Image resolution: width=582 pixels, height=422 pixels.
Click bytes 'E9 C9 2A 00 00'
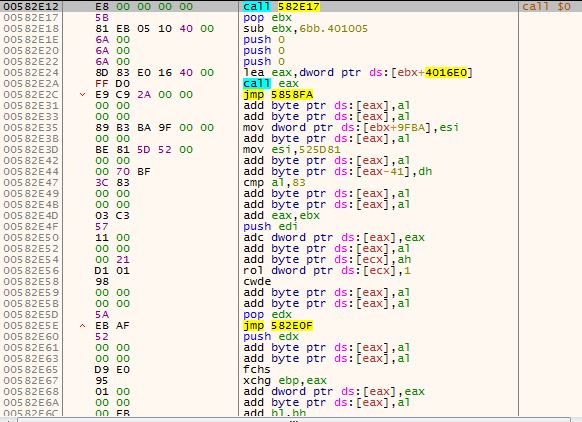144,95
